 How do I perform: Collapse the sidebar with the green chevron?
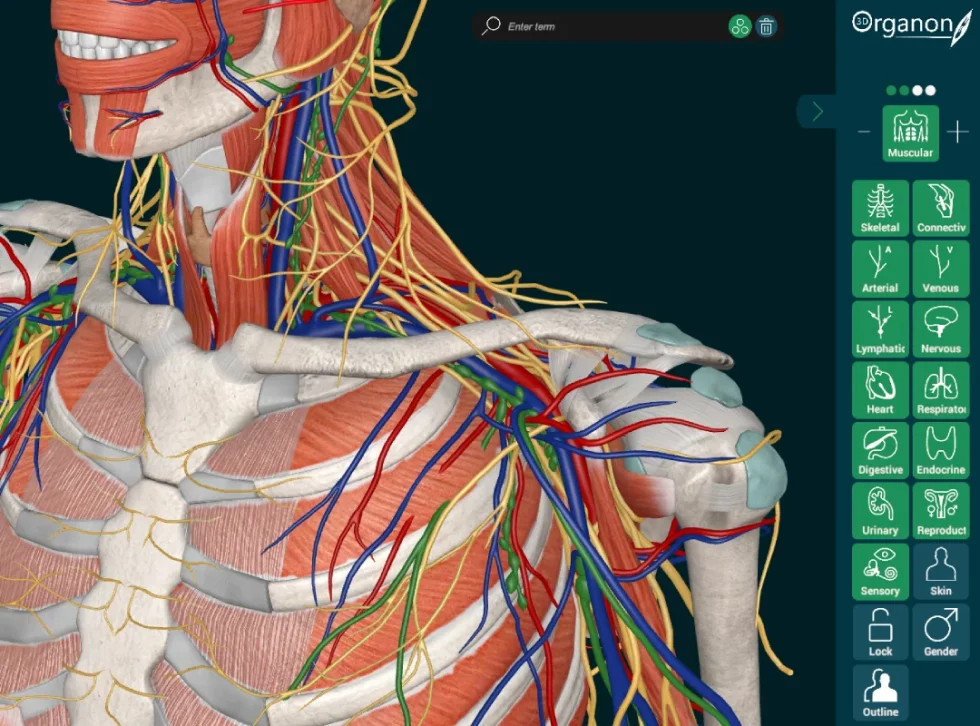click(817, 112)
